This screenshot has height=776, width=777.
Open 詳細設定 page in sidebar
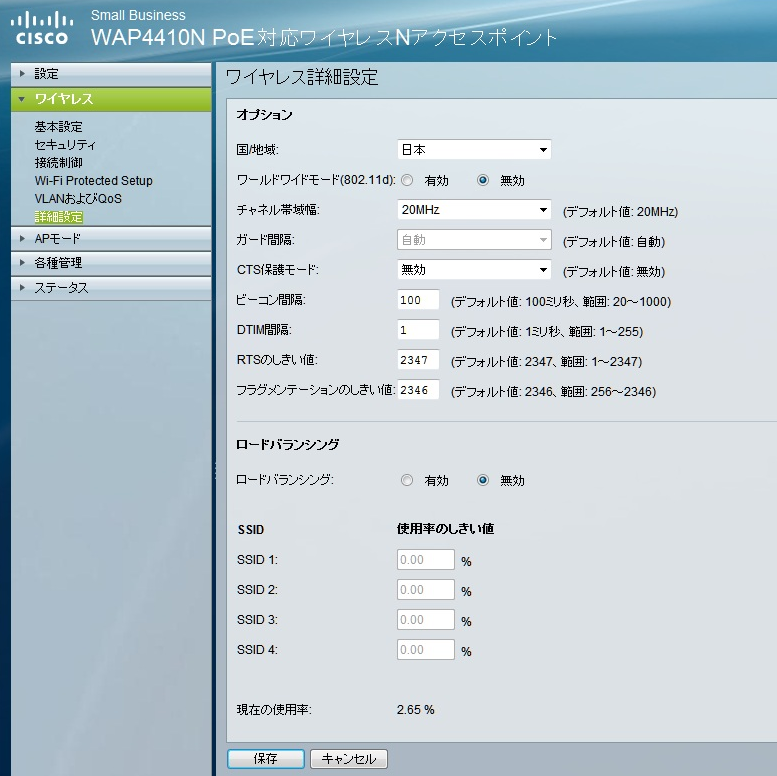pos(58,217)
